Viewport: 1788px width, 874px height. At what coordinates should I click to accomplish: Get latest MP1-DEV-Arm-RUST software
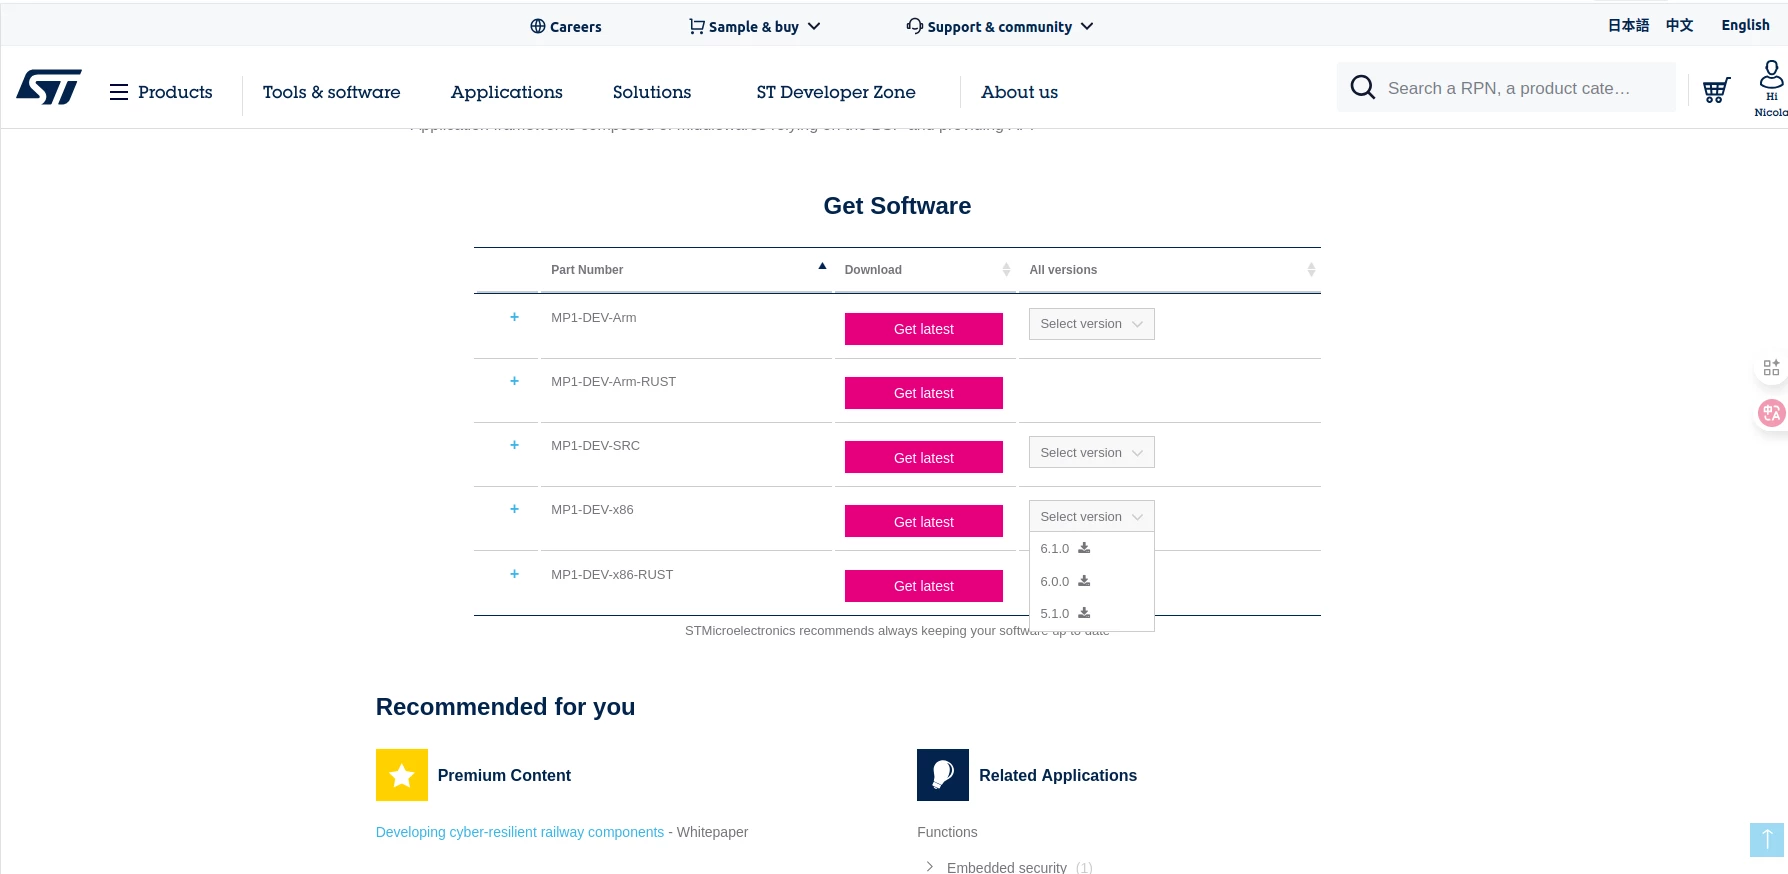pos(924,393)
